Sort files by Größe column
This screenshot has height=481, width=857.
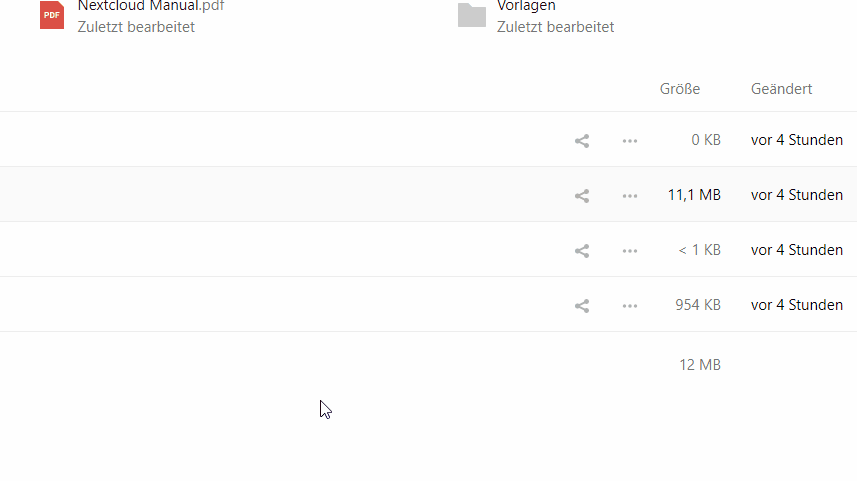click(680, 89)
